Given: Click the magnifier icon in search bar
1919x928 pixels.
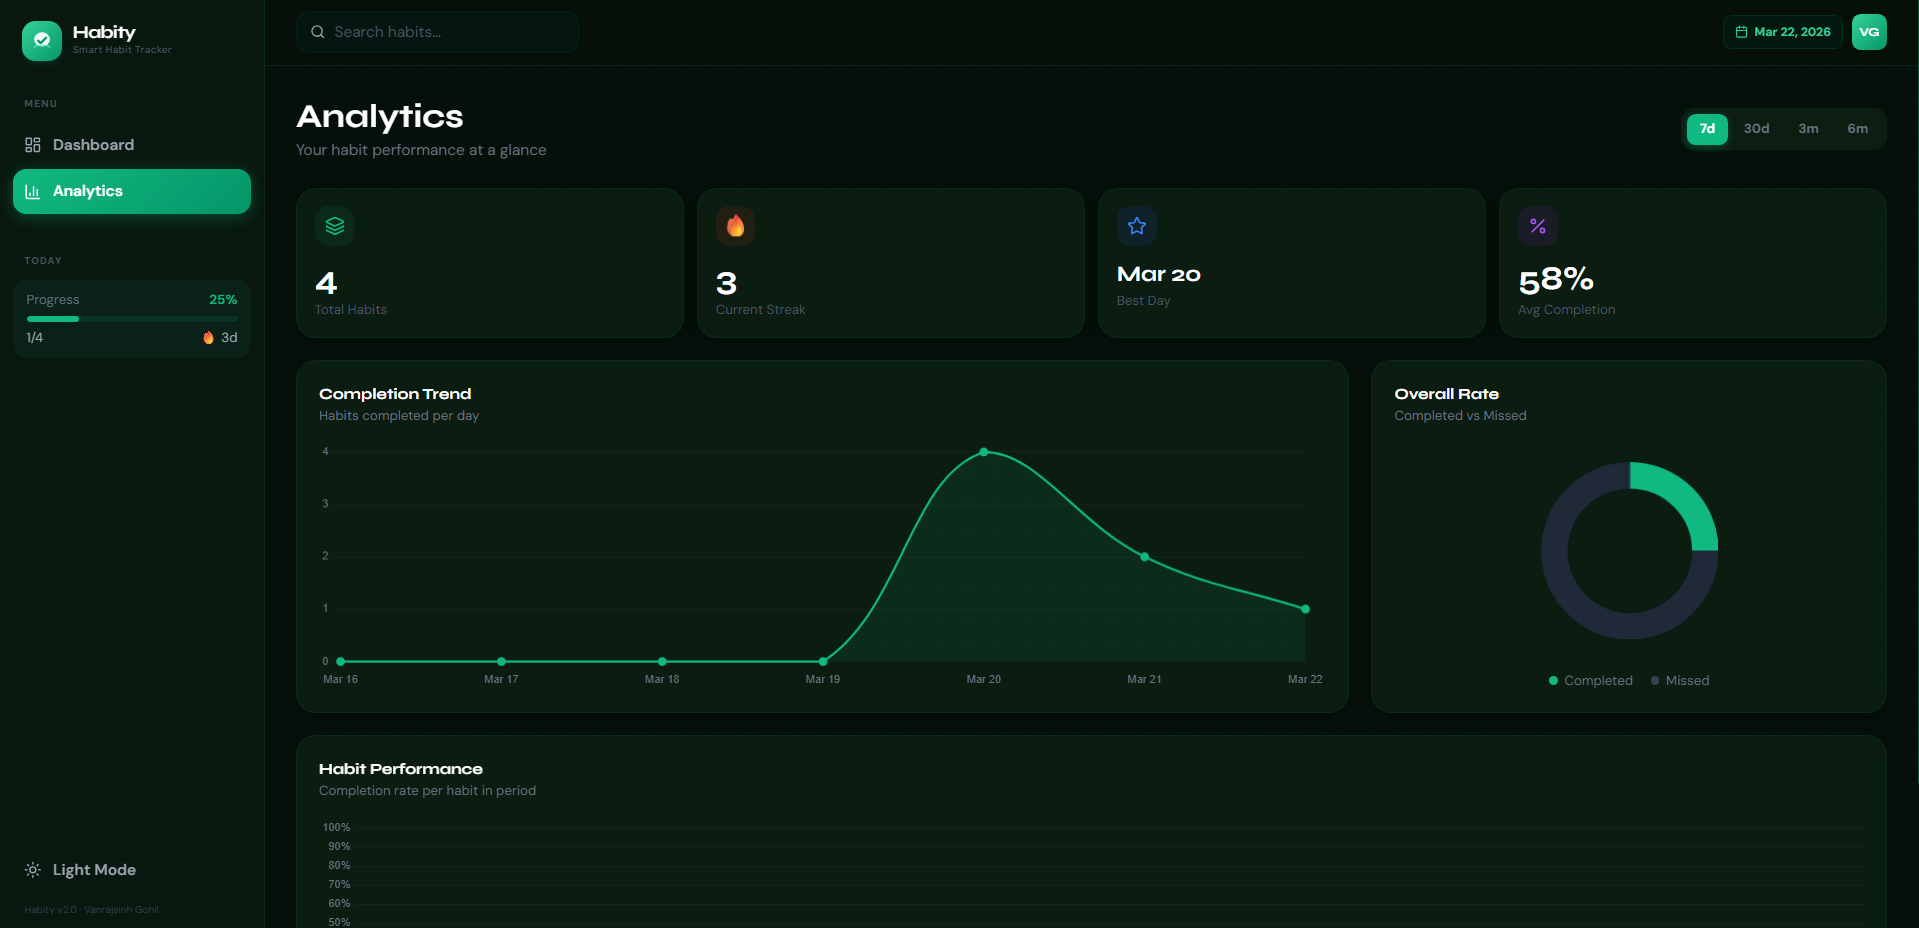Looking at the screenshot, I should coord(318,32).
